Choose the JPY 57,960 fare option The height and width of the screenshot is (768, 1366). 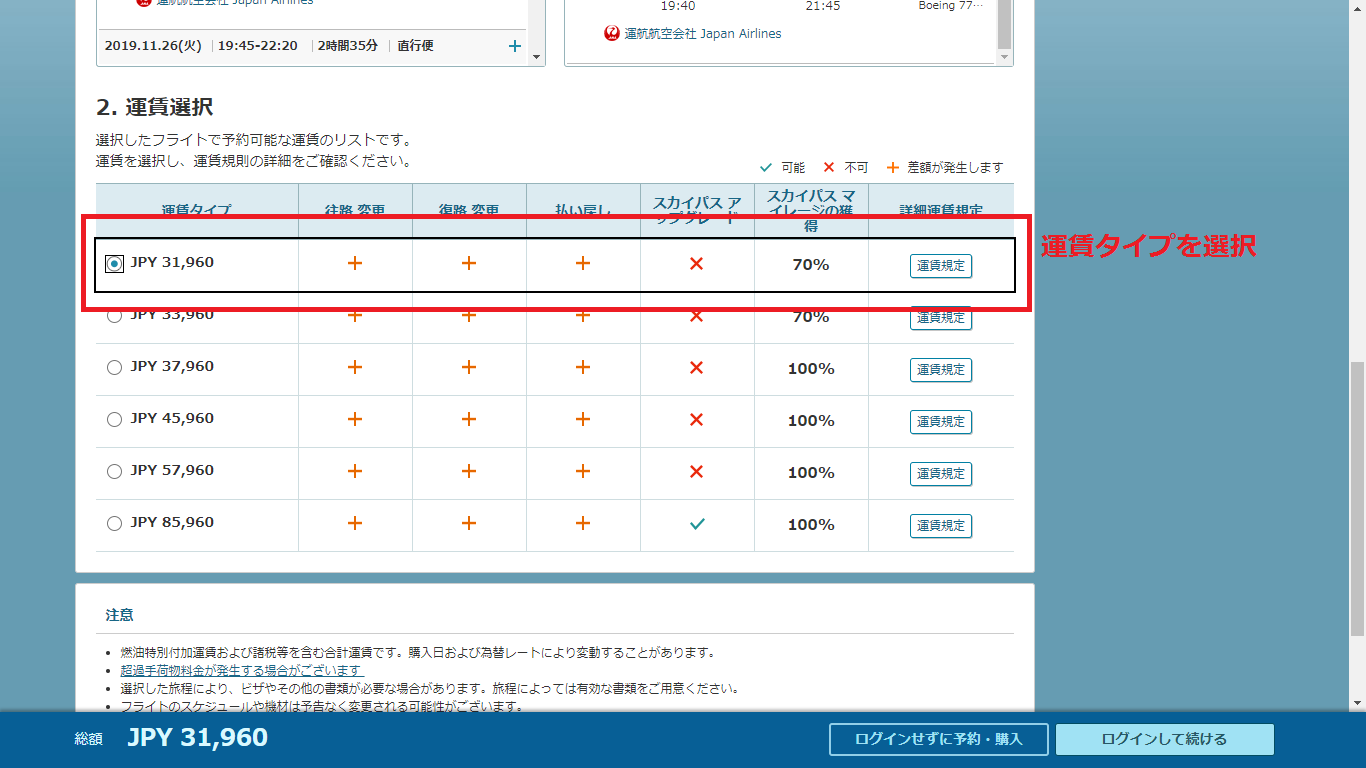pos(114,472)
